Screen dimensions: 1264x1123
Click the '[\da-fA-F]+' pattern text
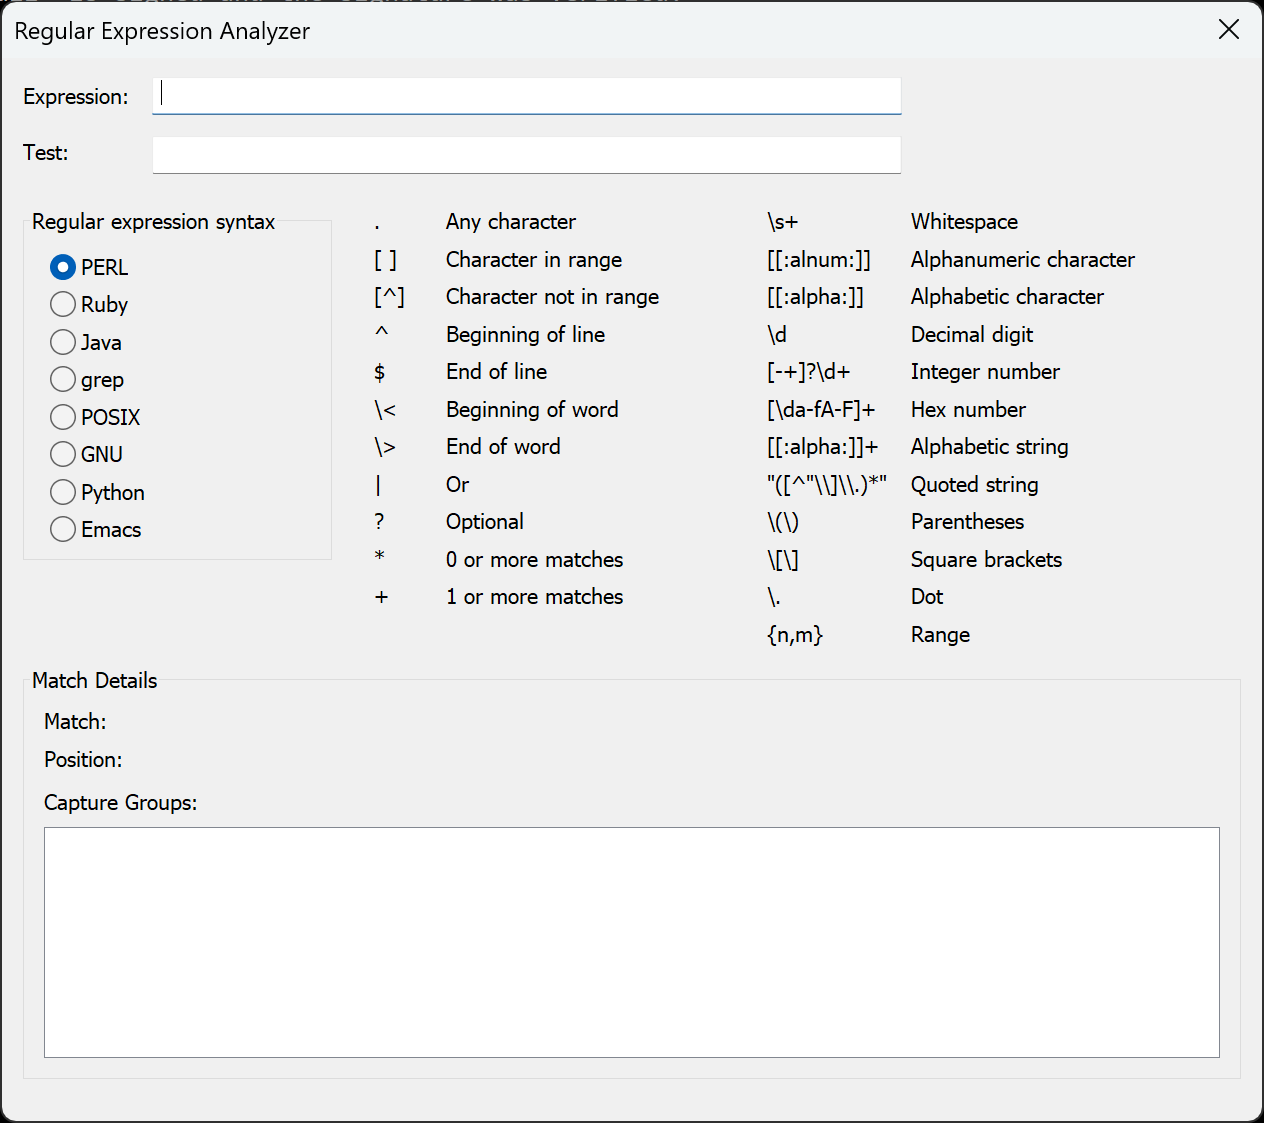pos(821,409)
